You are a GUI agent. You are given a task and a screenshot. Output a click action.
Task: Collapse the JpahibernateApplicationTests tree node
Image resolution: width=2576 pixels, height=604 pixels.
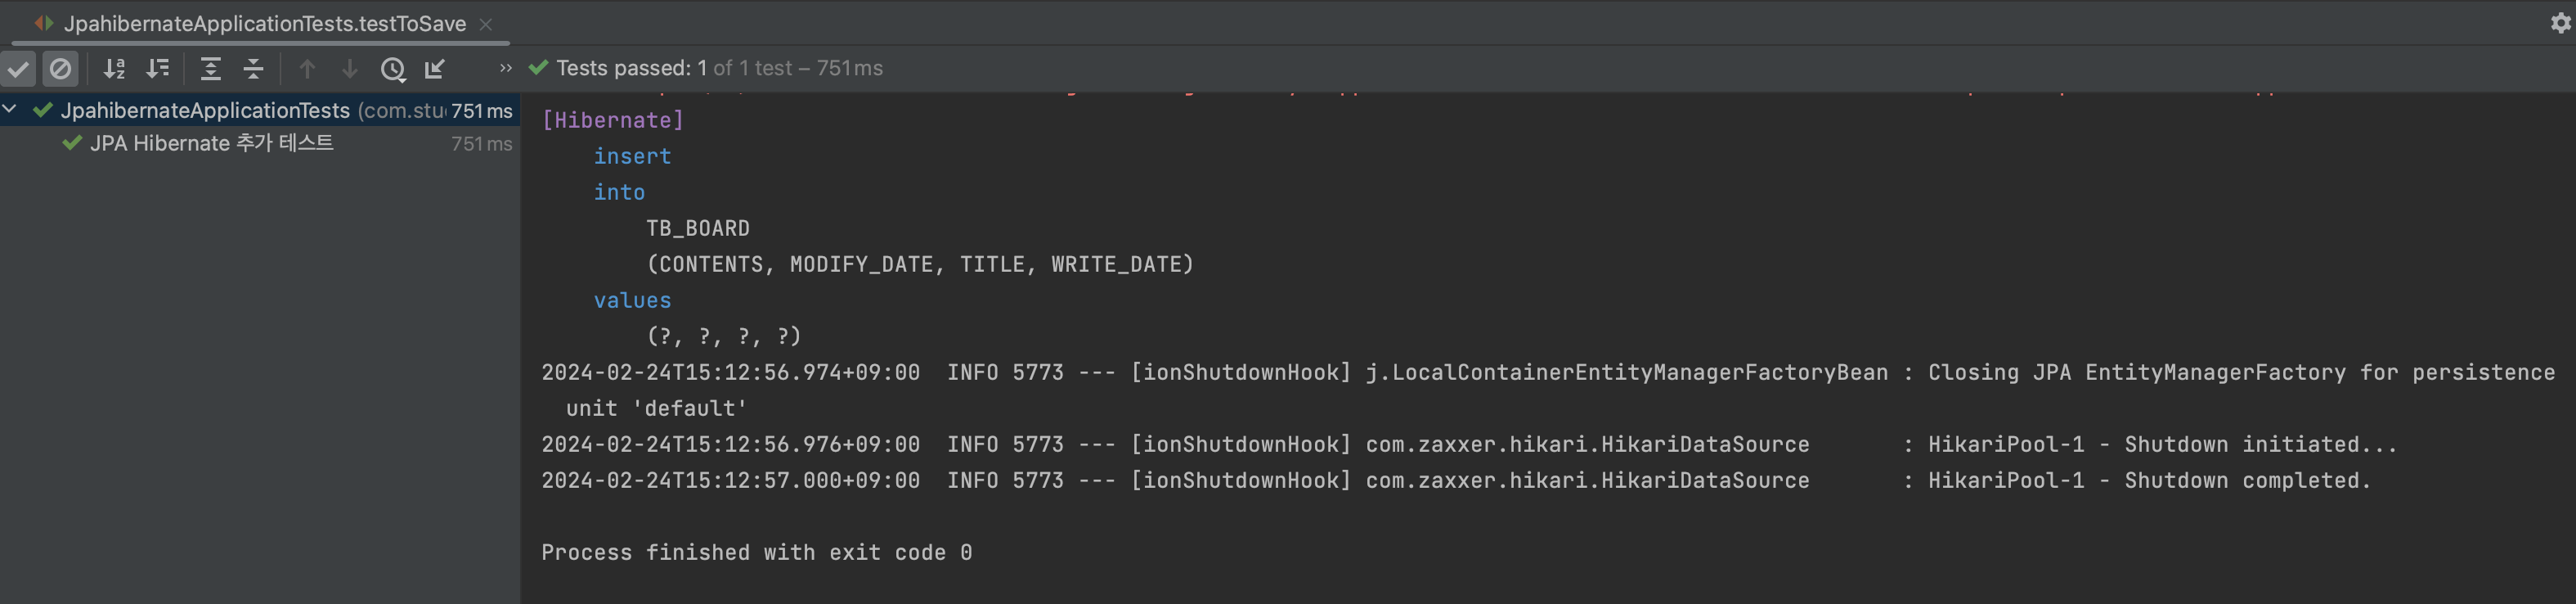(x=10, y=108)
